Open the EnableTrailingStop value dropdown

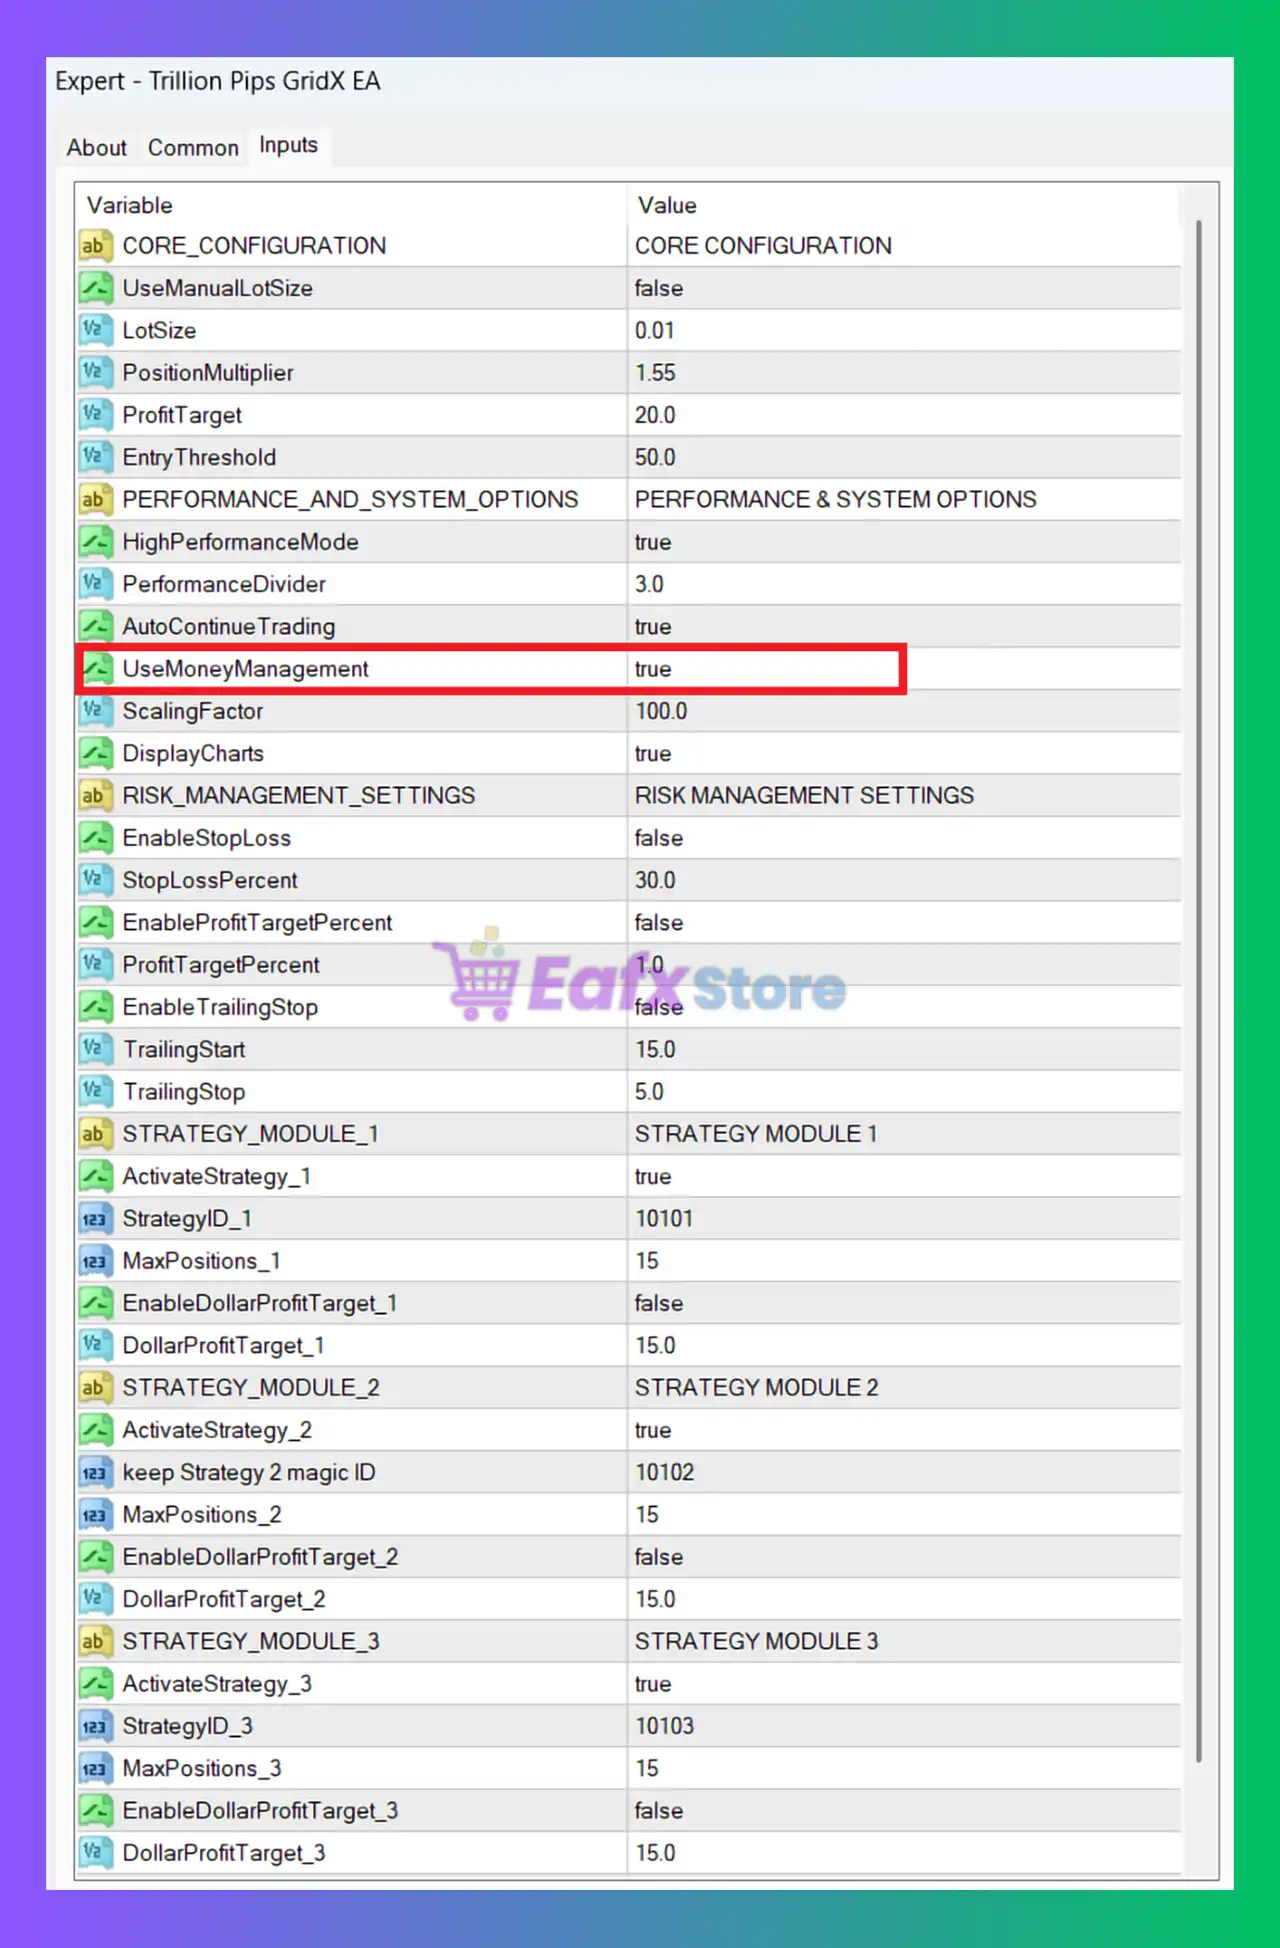tap(659, 1007)
